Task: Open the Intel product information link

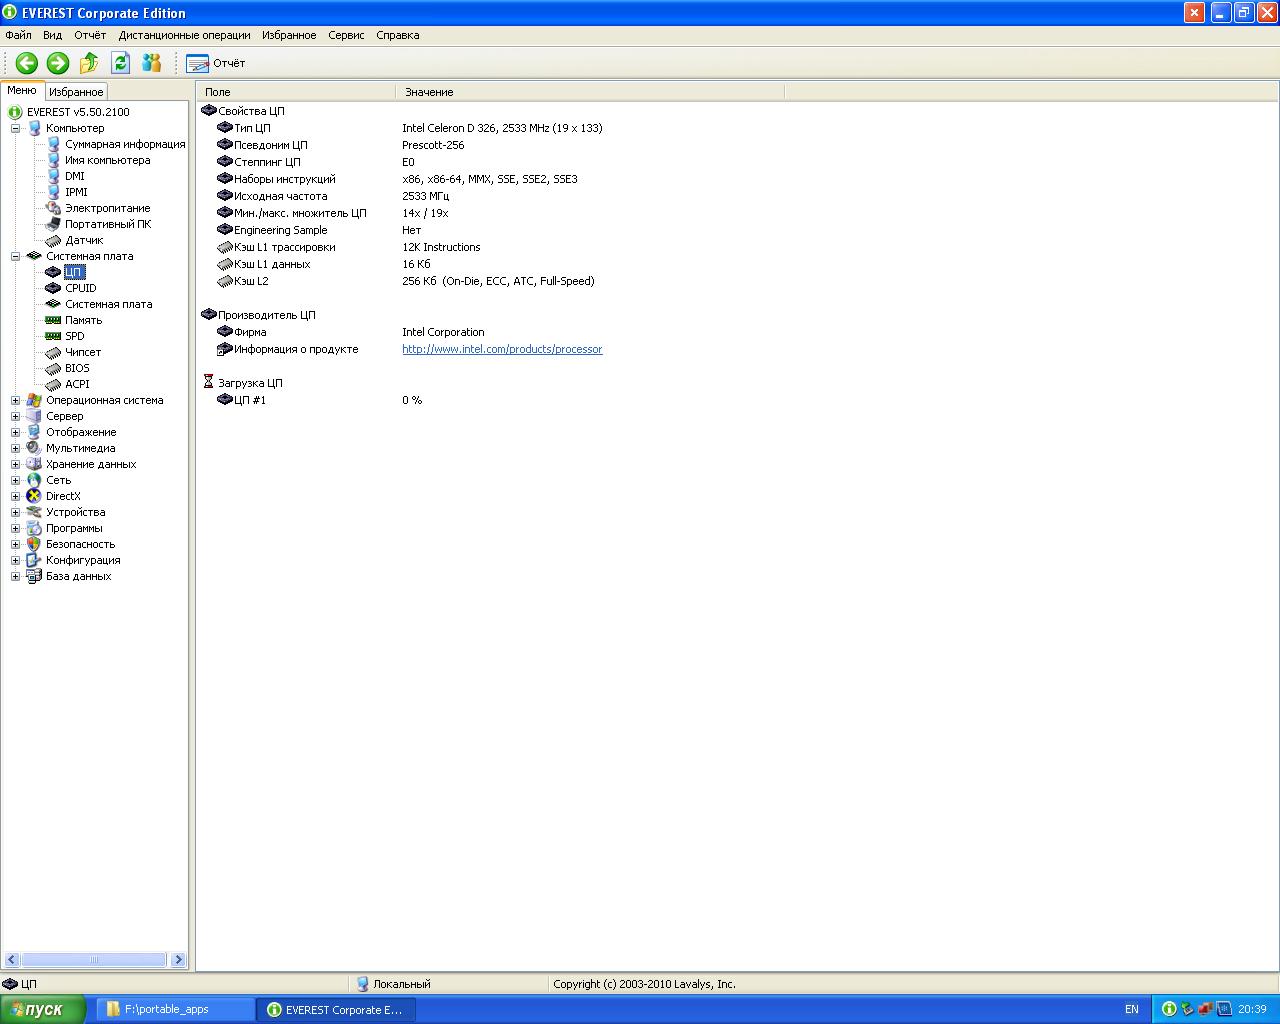Action: (x=502, y=349)
